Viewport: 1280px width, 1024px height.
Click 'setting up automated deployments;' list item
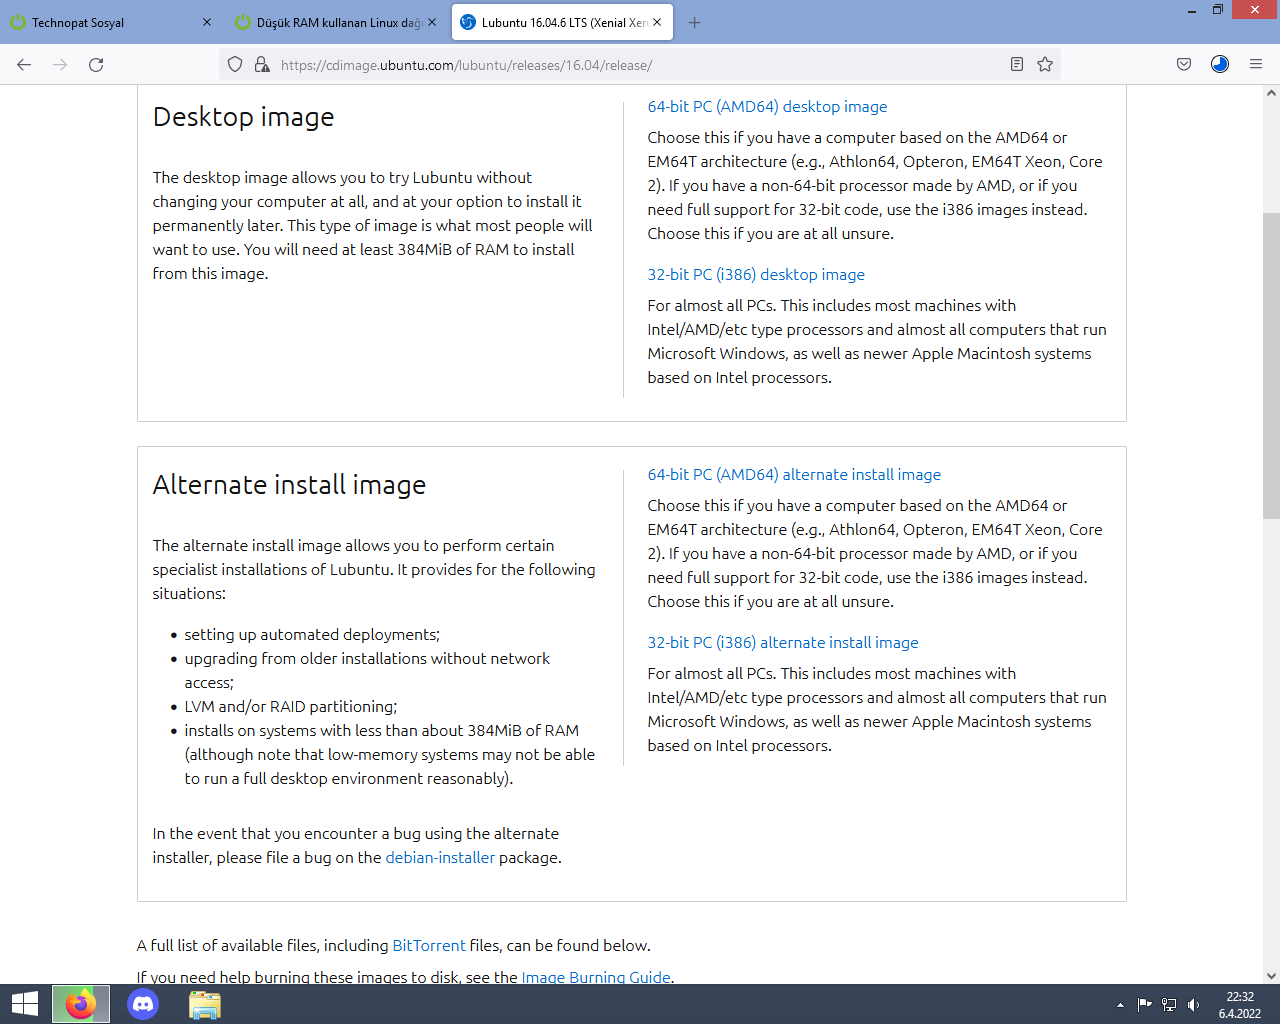coord(312,635)
